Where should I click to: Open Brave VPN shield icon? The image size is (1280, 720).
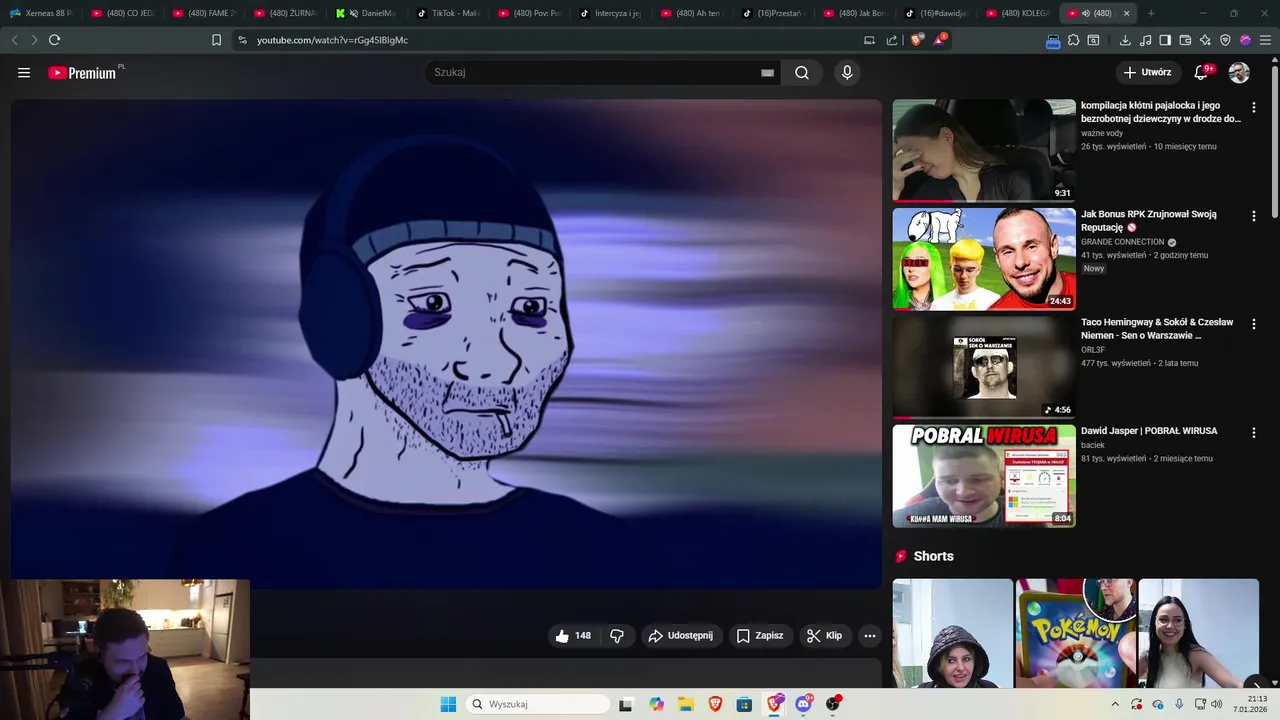[x=1225, y=40]
